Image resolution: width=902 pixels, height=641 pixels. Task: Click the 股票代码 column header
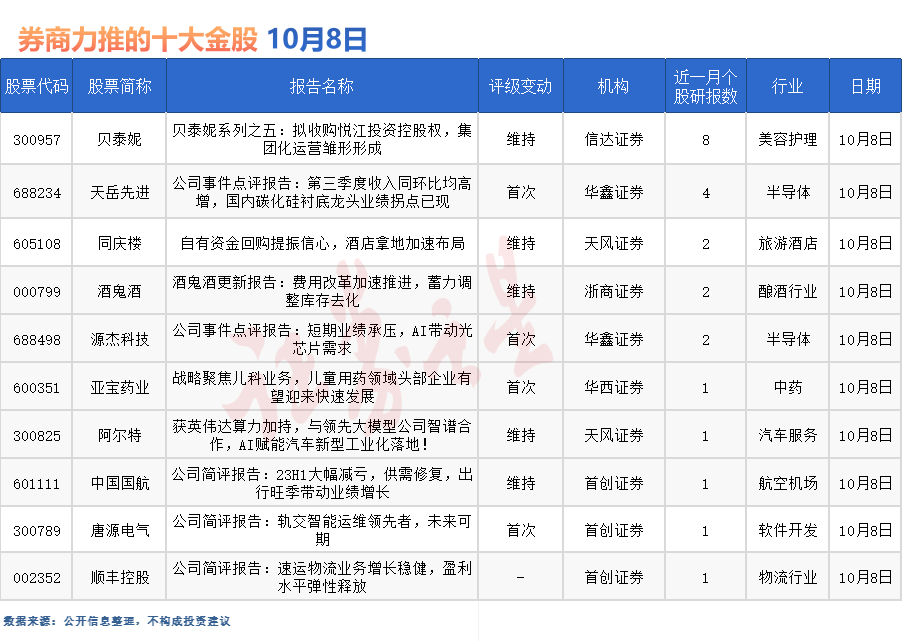coord(36,86)
